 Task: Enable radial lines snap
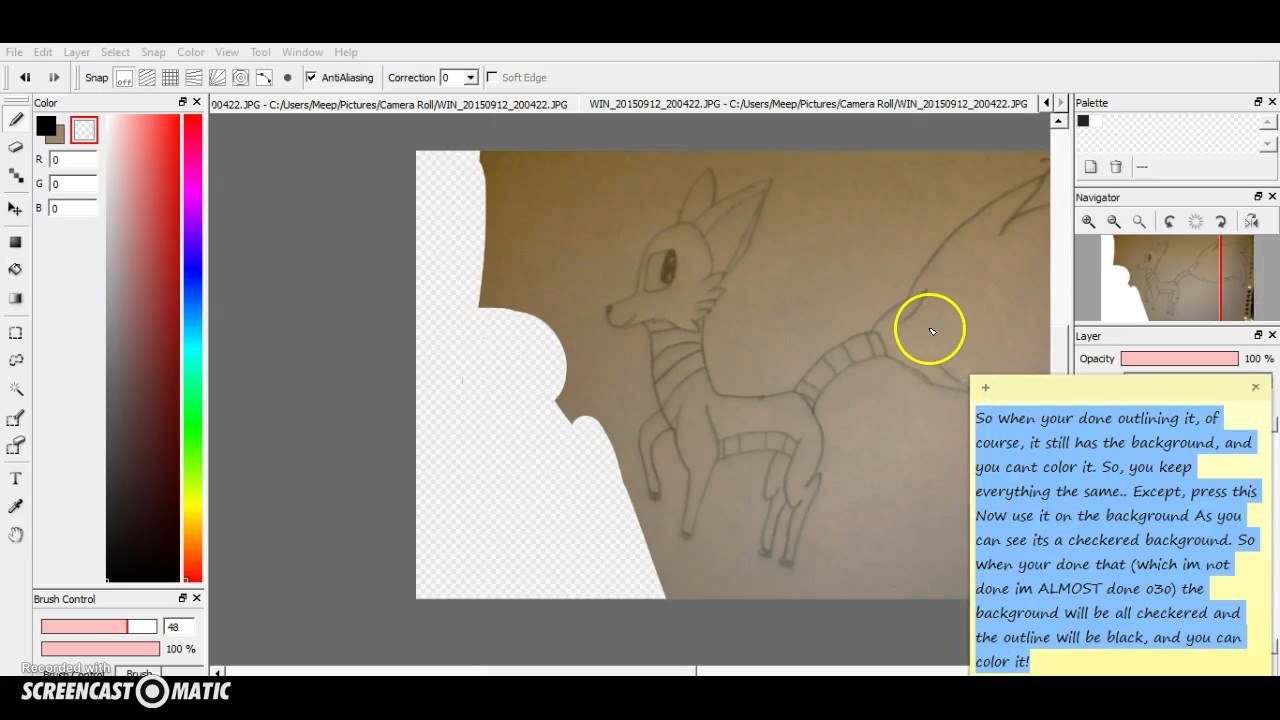pyautogui.click(x=217, y=77)
